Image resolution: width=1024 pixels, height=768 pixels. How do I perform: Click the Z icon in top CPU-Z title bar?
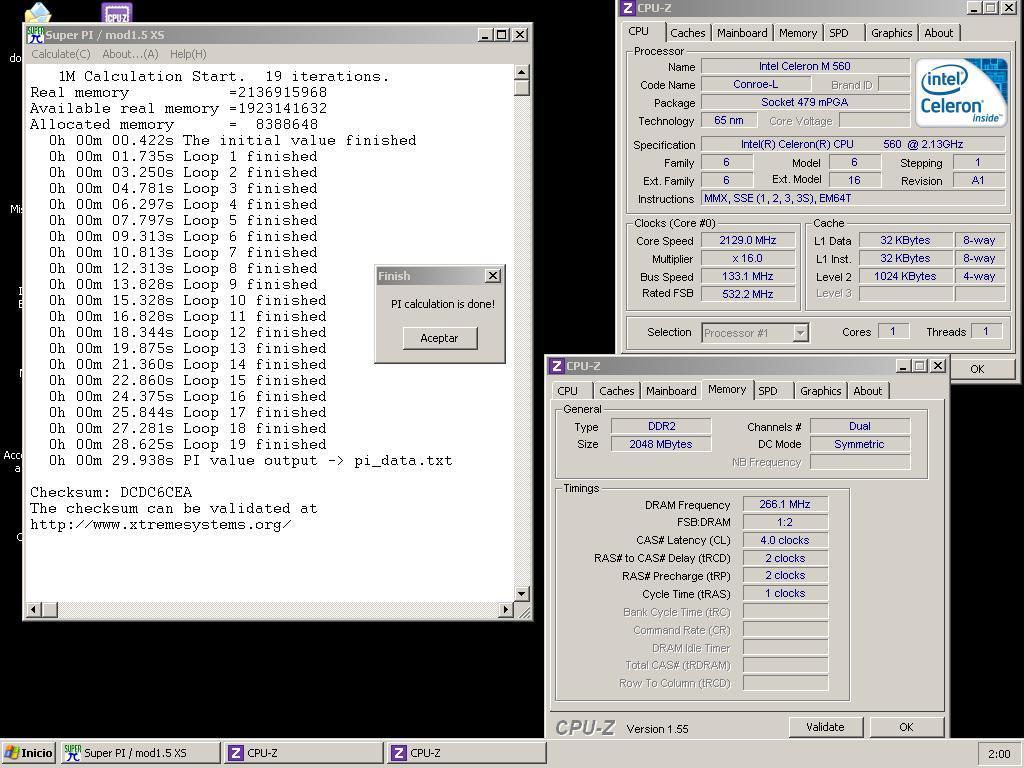tap(628, 8)
